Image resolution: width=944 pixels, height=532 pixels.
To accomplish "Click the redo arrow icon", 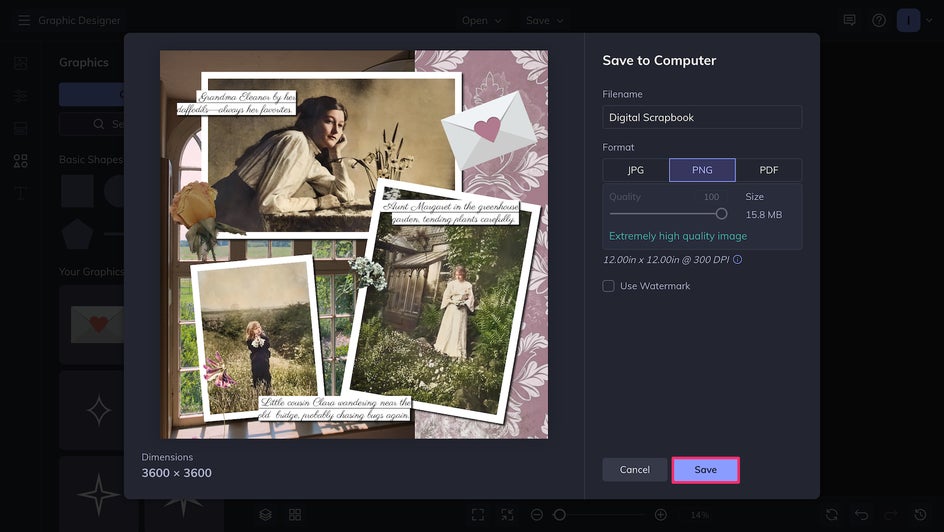I will pyautogui.click(x=891, y=515).
